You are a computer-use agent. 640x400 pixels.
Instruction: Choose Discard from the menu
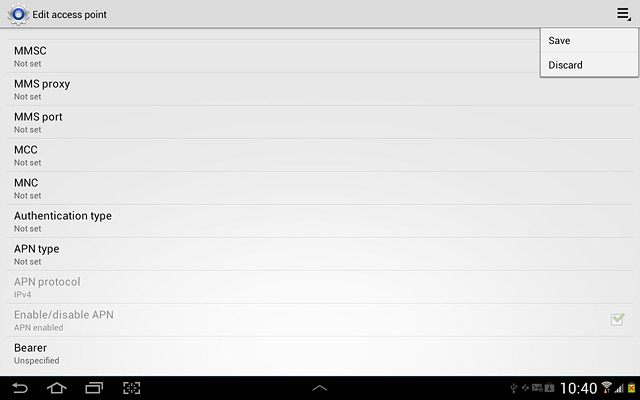(589, 65)
